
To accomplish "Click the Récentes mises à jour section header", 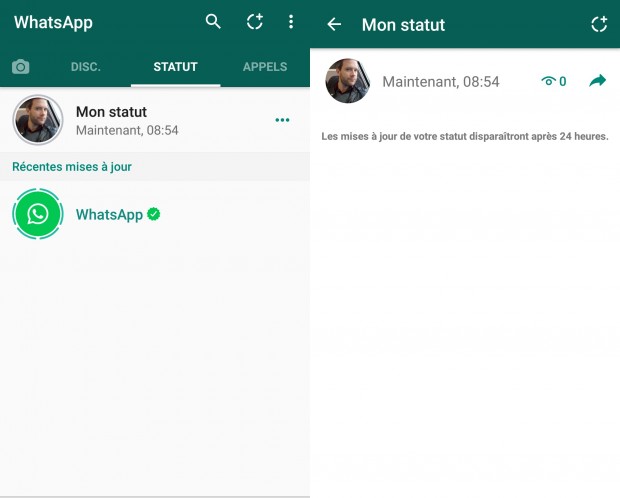I will tap(72, 167).
